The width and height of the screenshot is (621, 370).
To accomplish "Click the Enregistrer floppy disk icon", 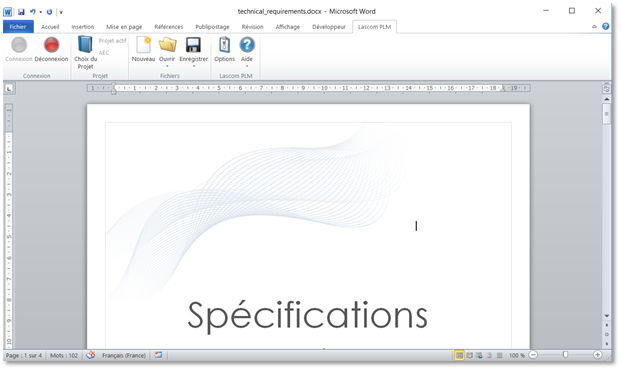I will [x=193, y=45].
